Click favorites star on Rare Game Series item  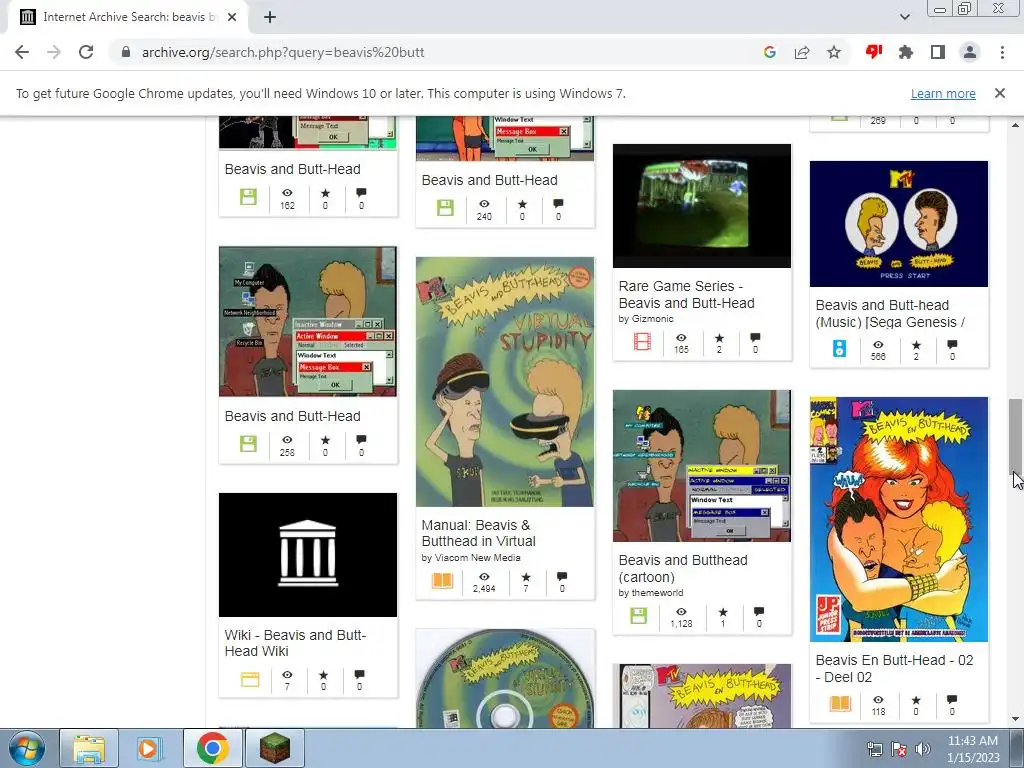720,338
